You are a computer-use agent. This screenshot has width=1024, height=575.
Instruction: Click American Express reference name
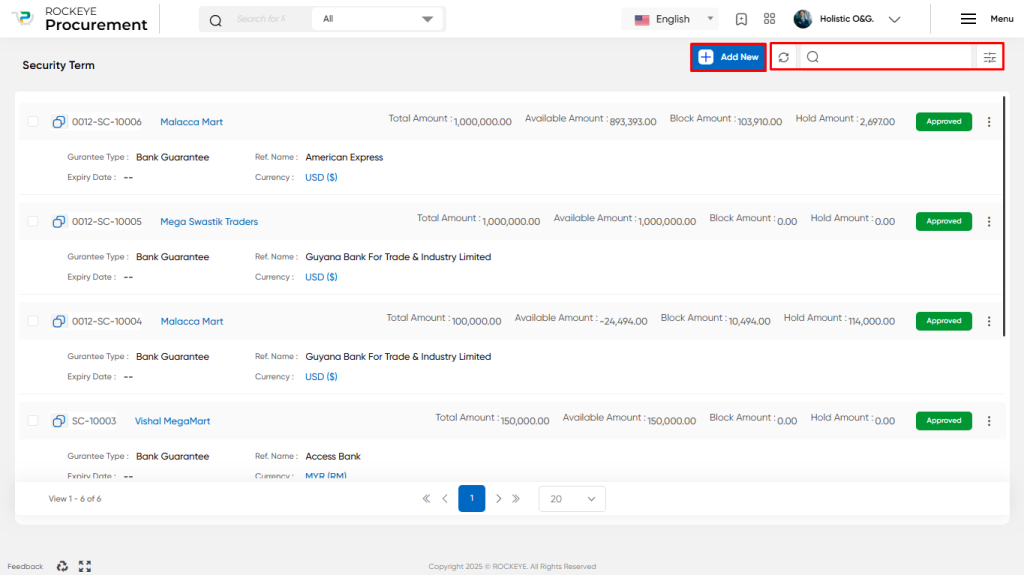344,157
